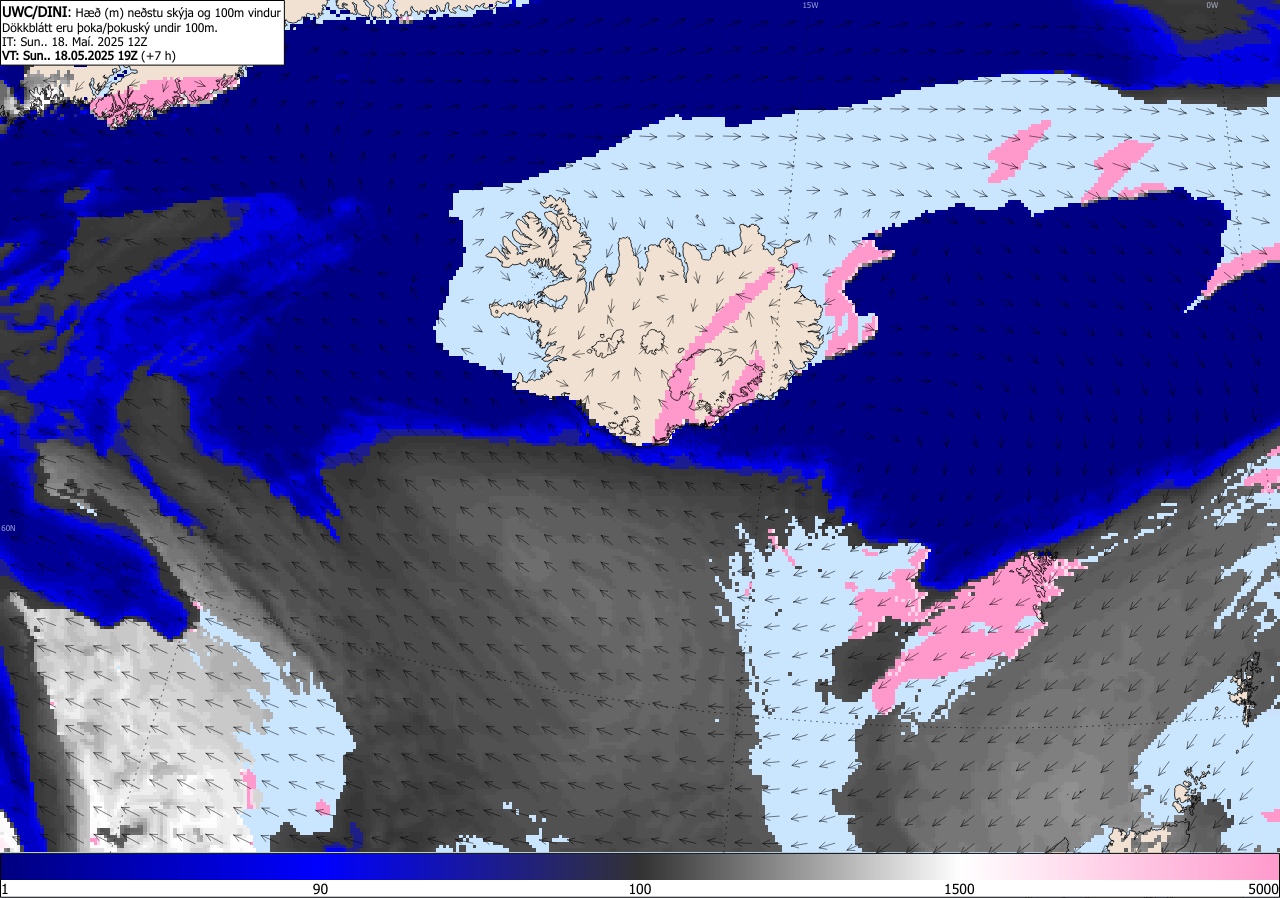The image size is (1280, 898).
Task: Click the 60N latitude label
Action: tap(8, 528)
